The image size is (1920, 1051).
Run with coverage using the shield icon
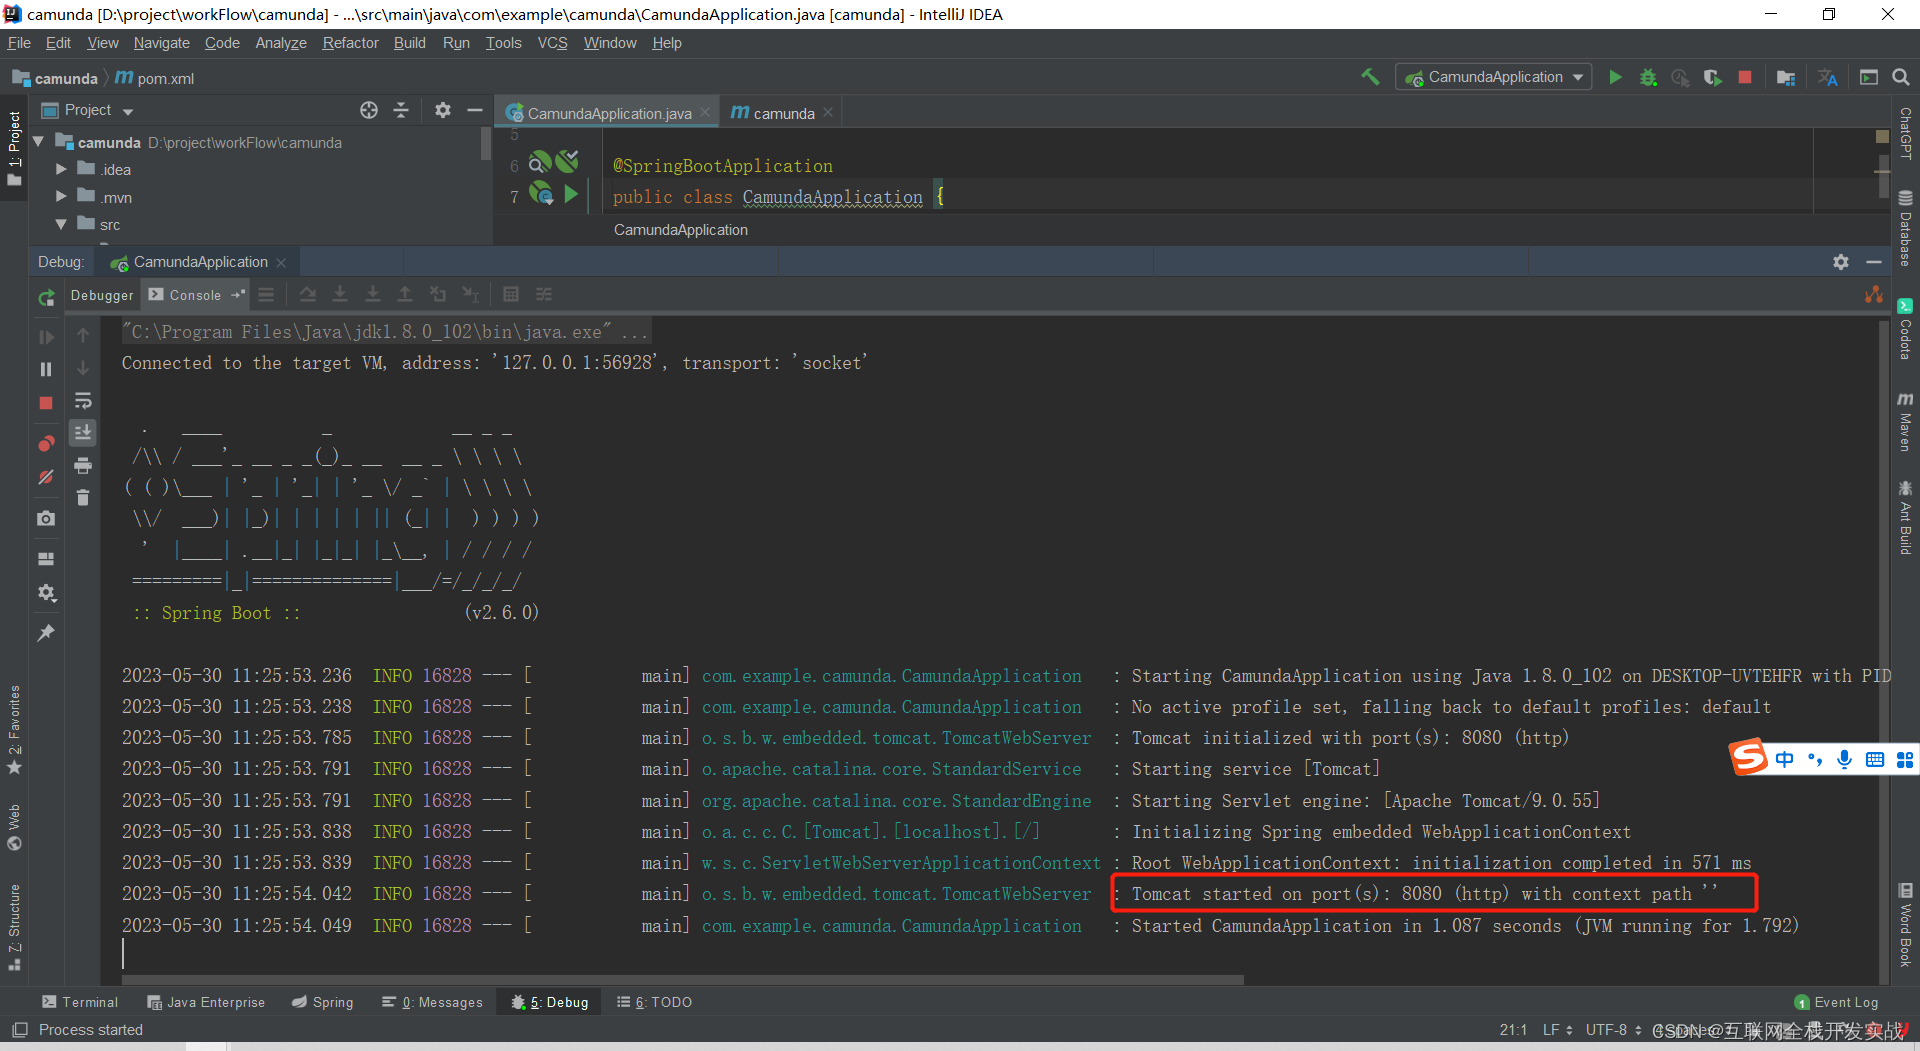pos(1713,77)
